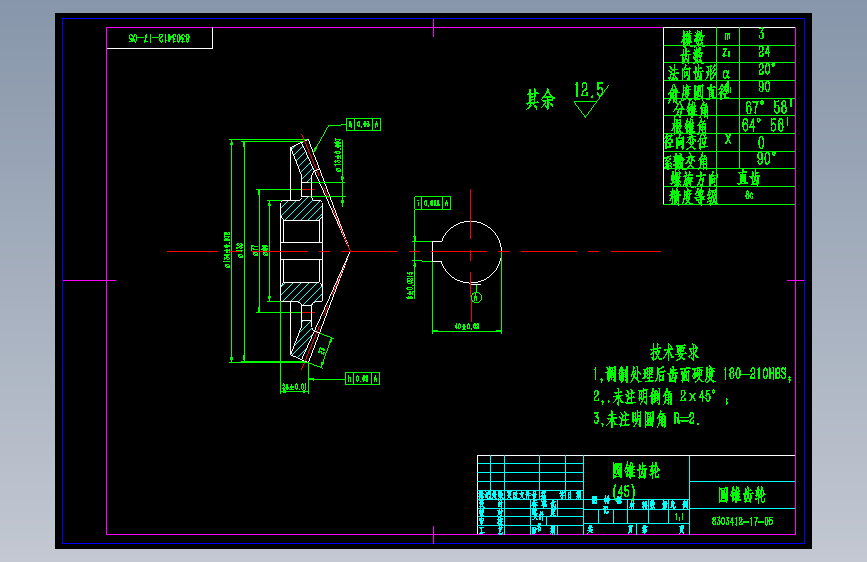Screen dimensions: 867x562
Task: Click the 23 face width dimension on the gear tooth
Action: [322, 350]
